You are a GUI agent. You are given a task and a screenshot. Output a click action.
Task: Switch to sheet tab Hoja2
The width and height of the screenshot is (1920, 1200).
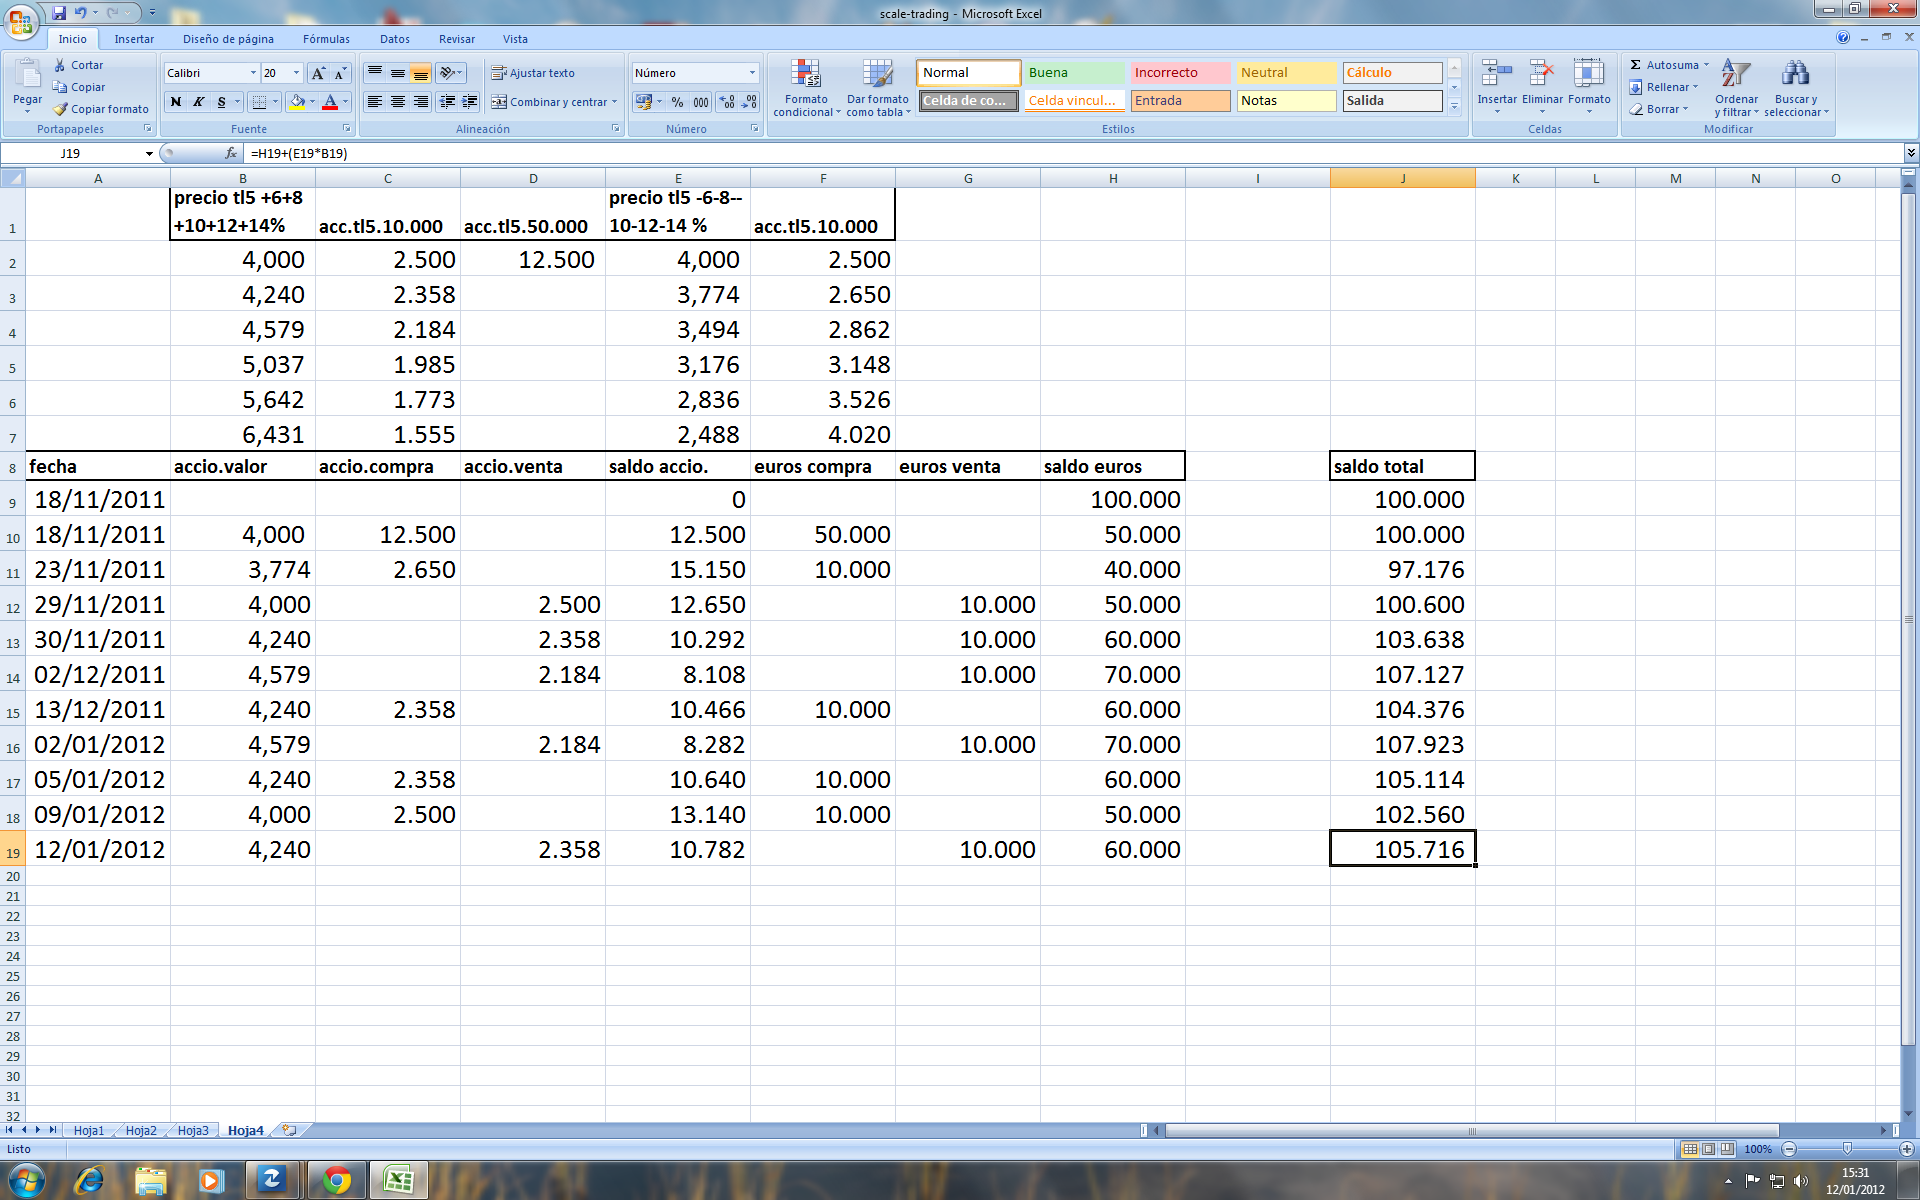click(140, 1130)
